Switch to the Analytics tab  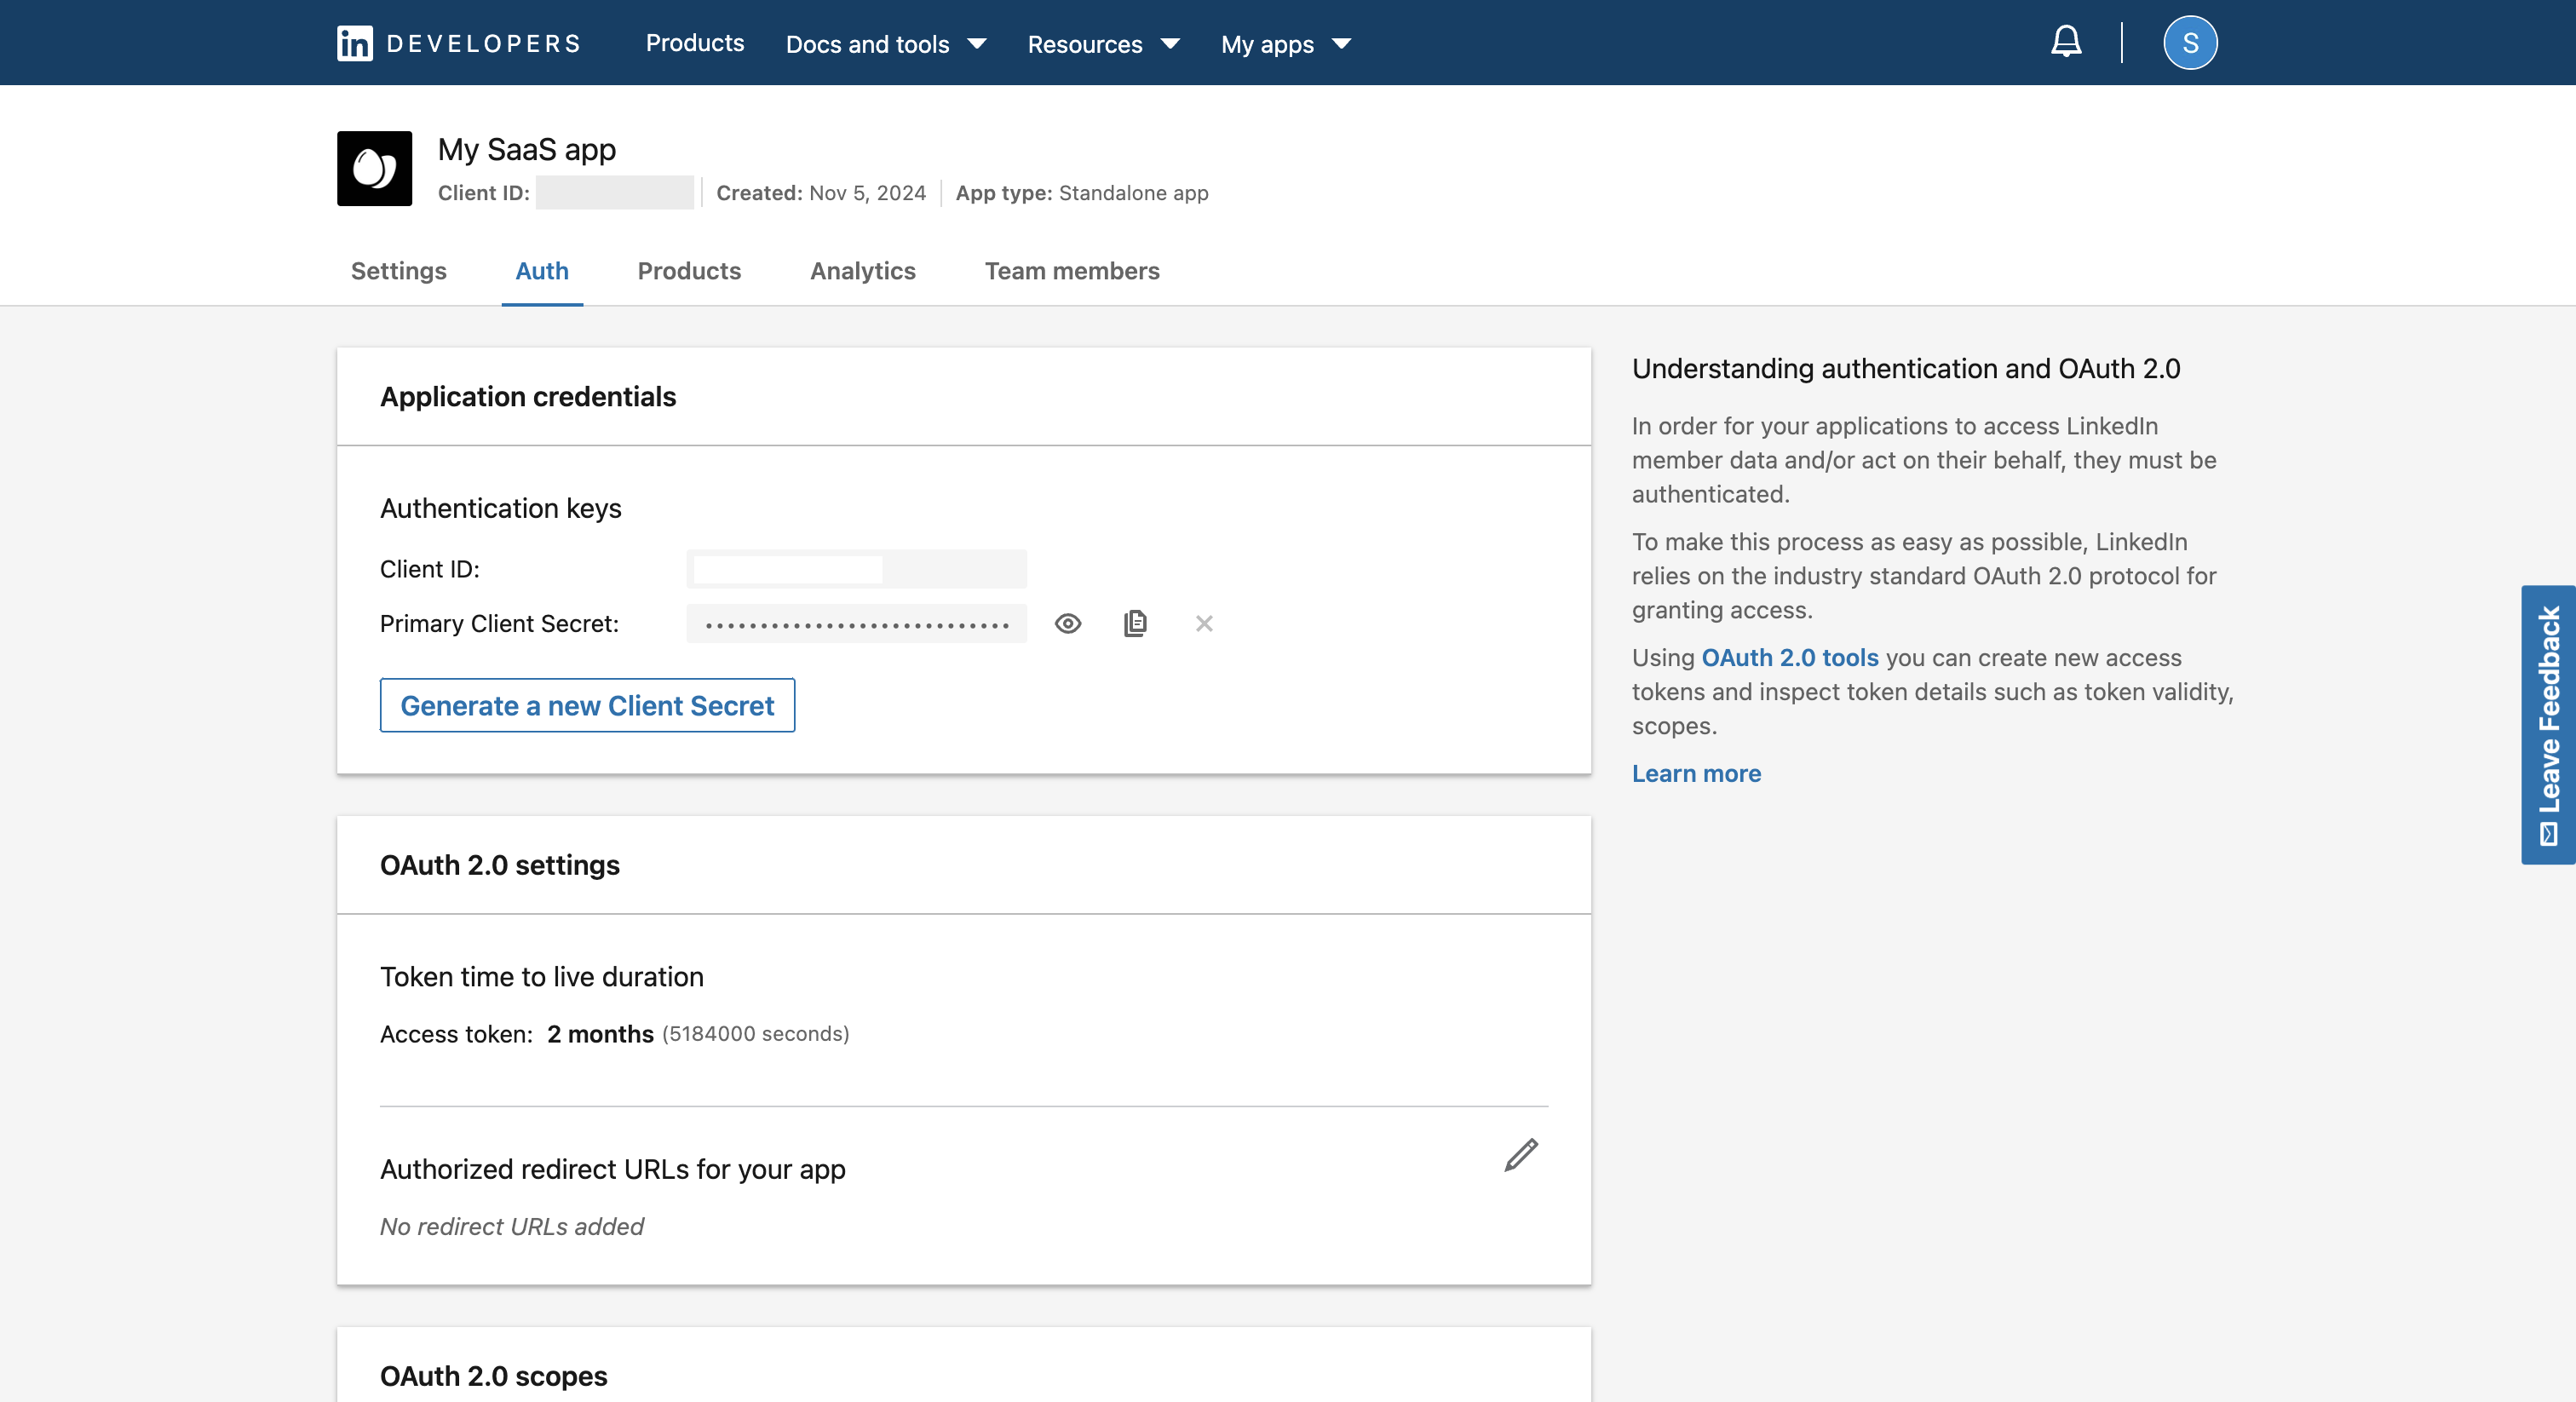click(x=863, y=271)
